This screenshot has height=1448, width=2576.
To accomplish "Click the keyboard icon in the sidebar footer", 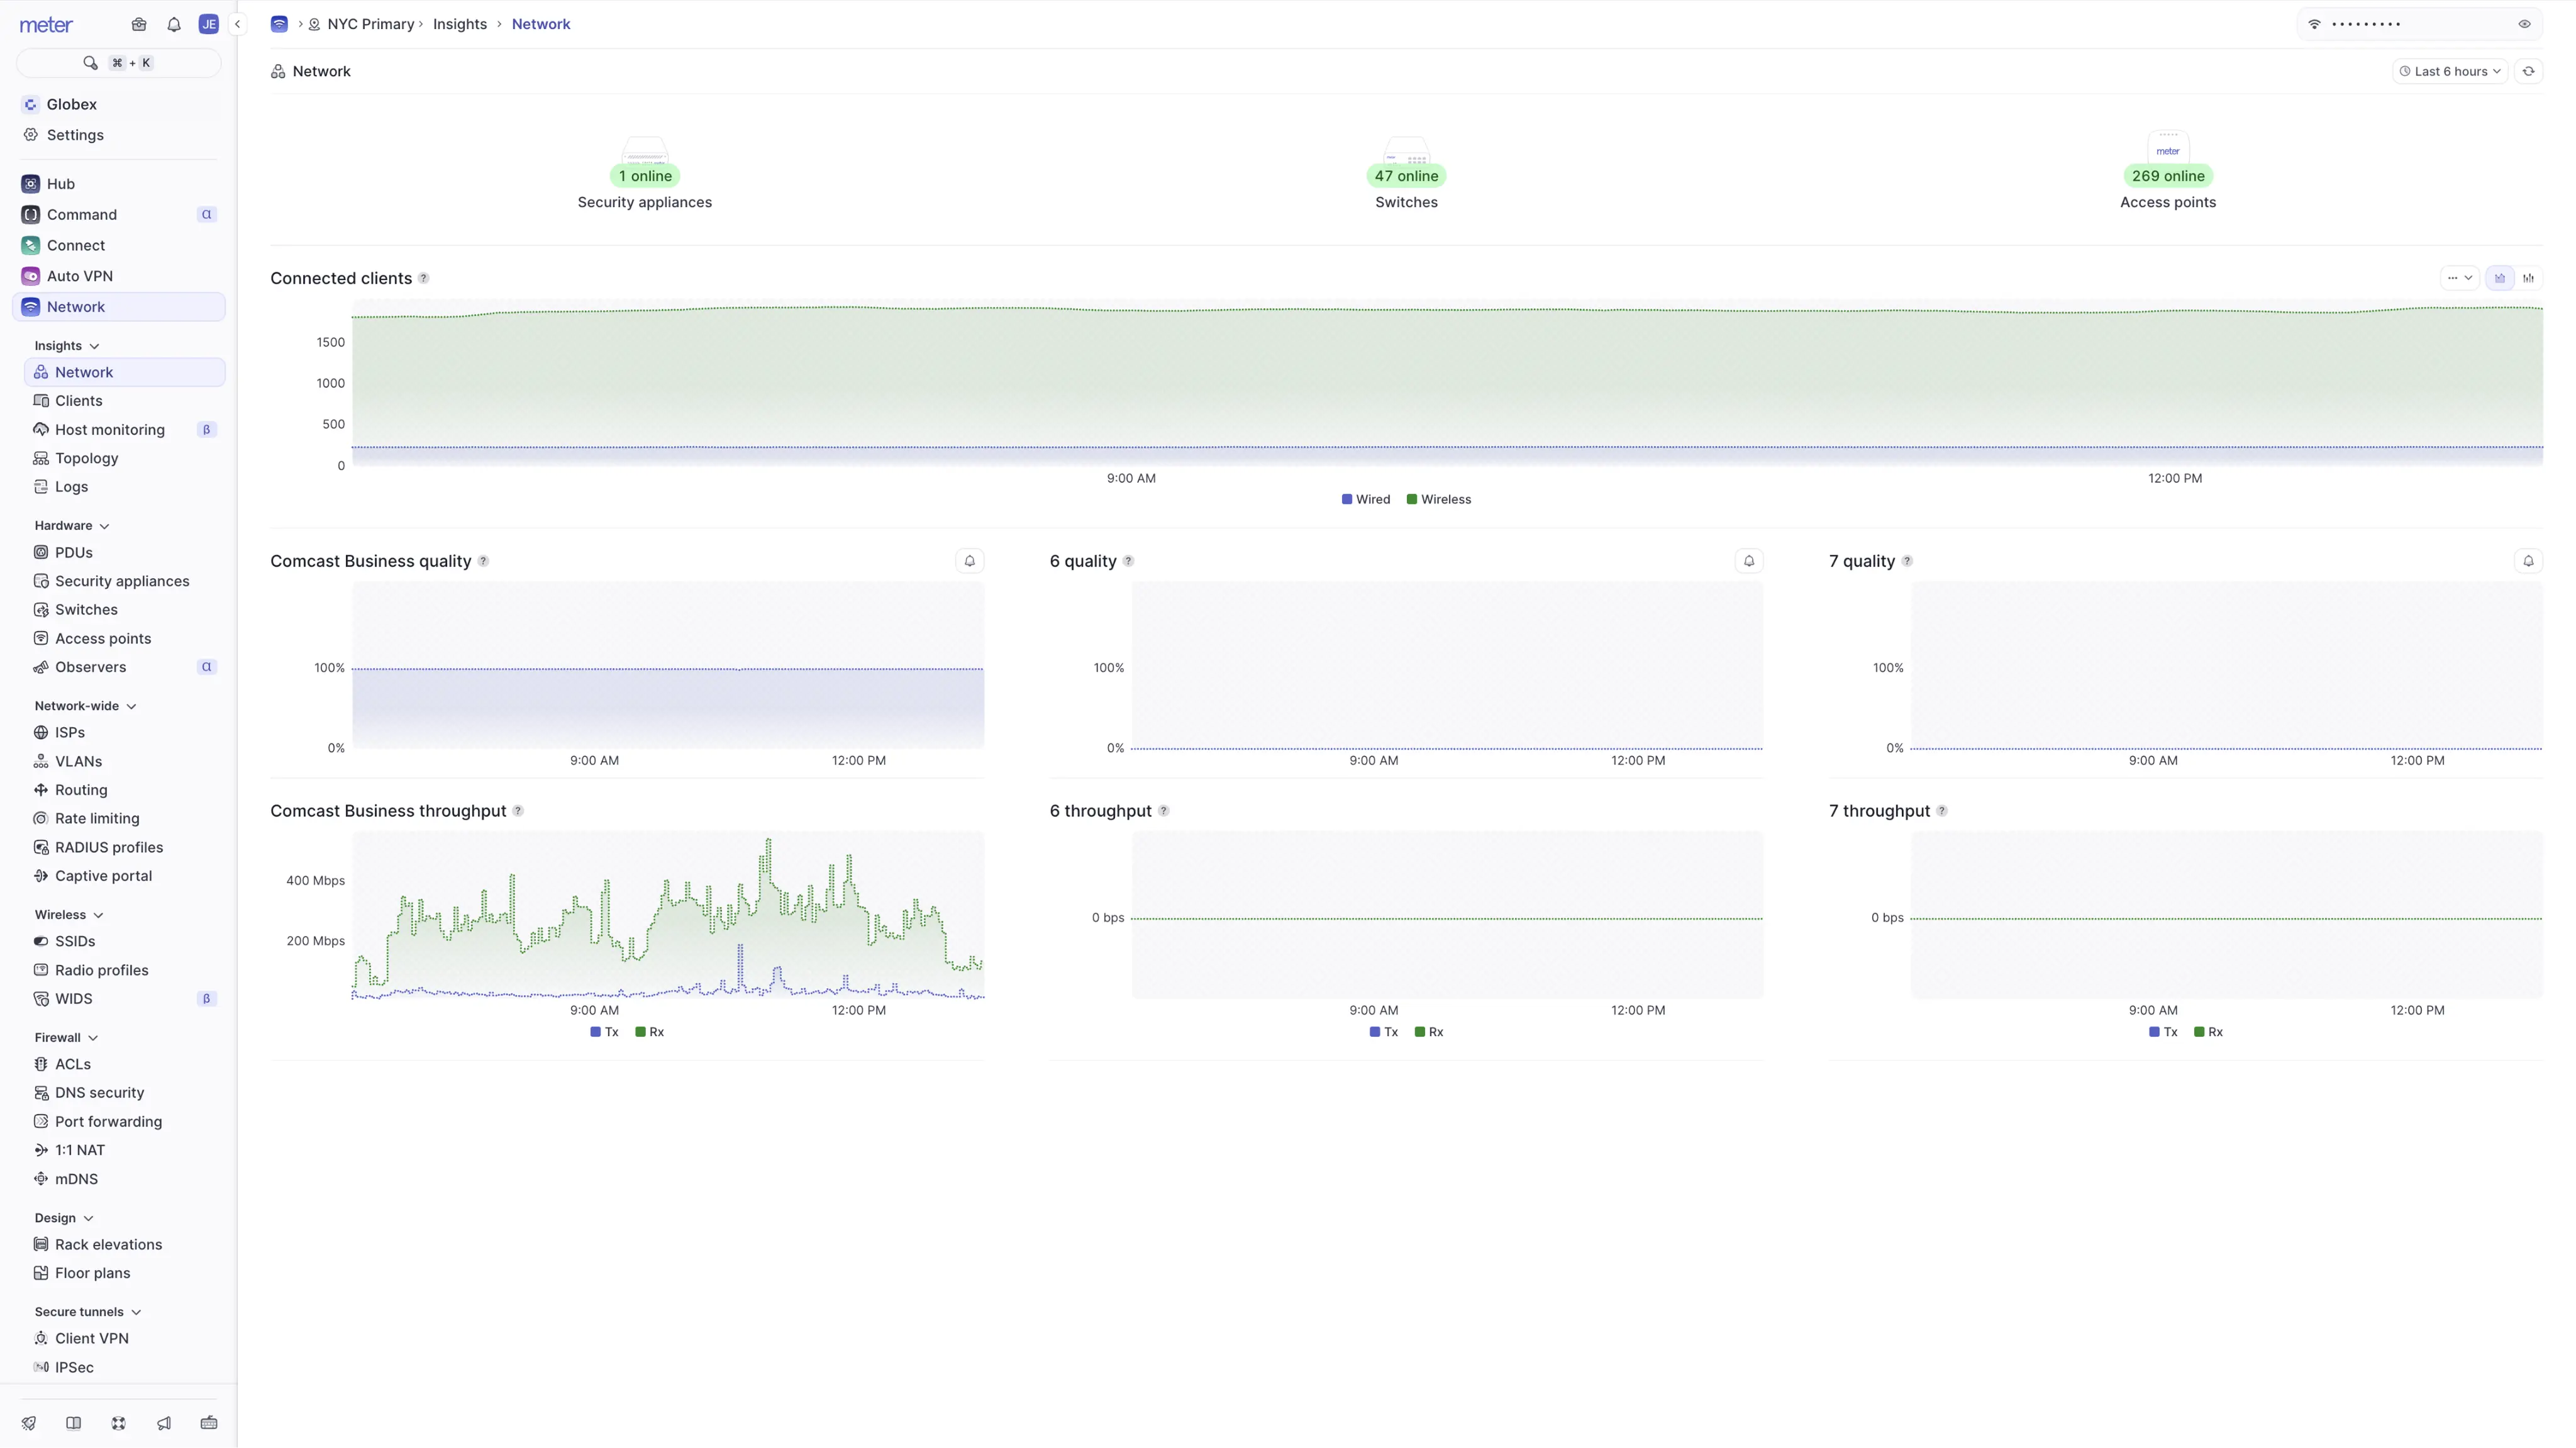I will point(209,1423).
